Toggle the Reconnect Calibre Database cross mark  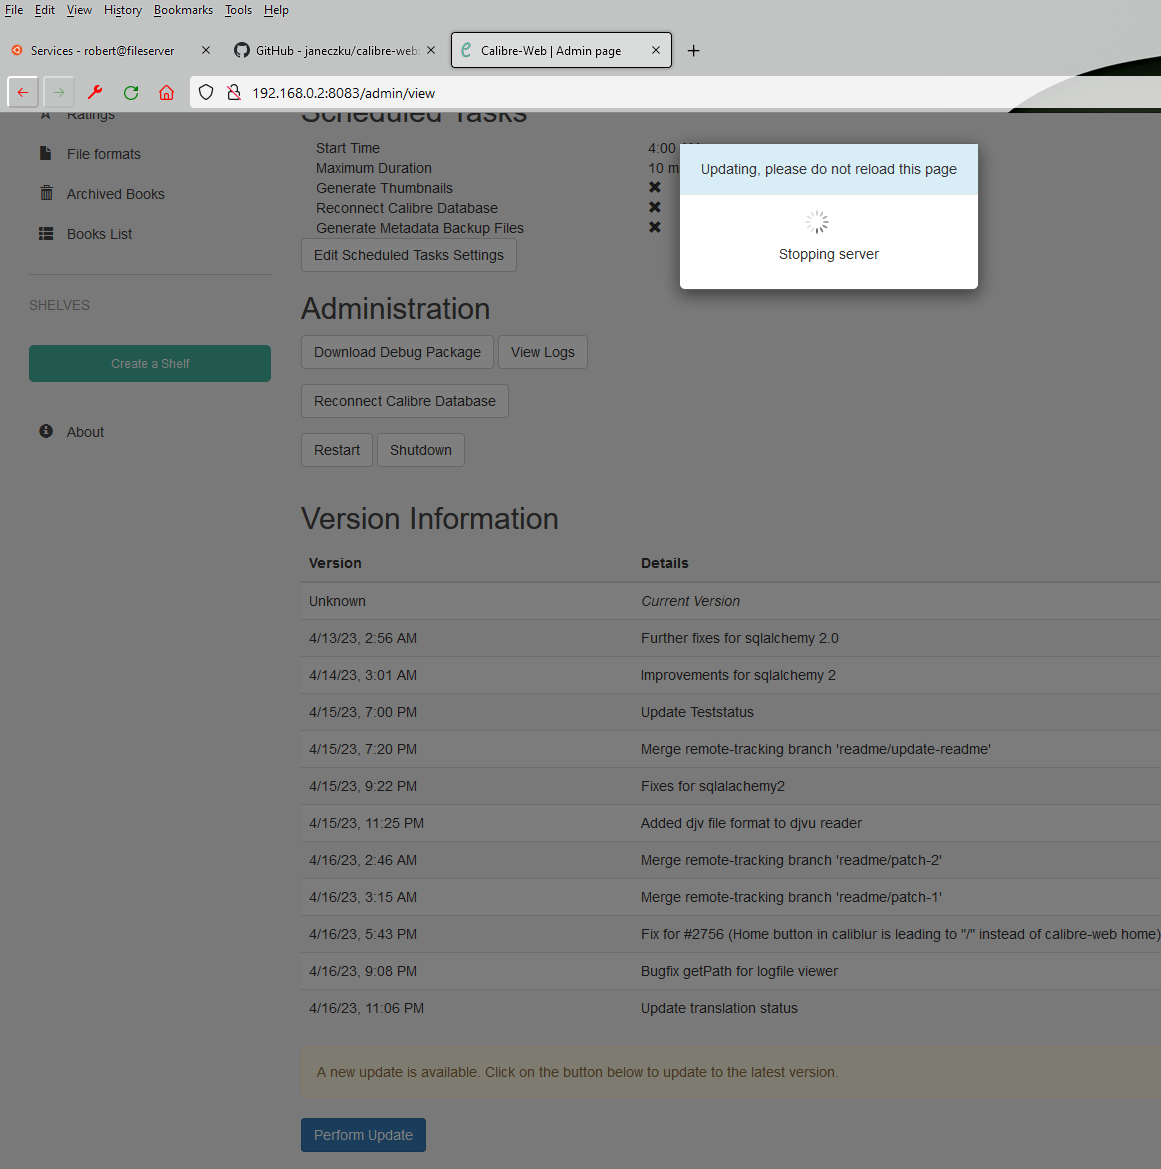[655, 207]
